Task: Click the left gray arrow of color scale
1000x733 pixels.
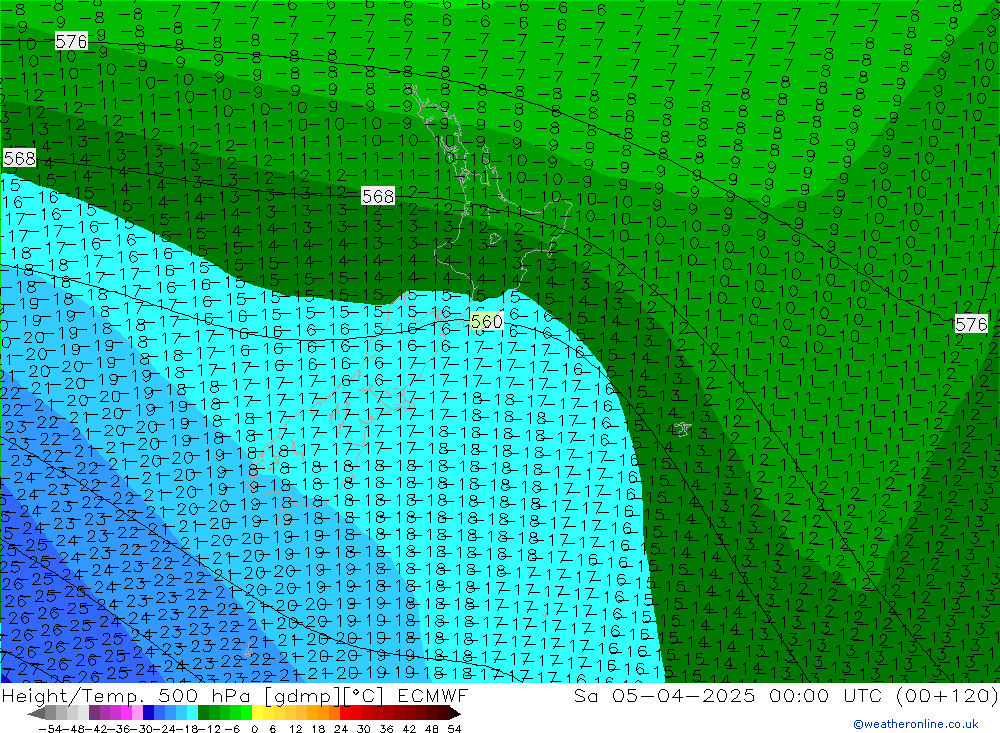Action: pos(36,713)
